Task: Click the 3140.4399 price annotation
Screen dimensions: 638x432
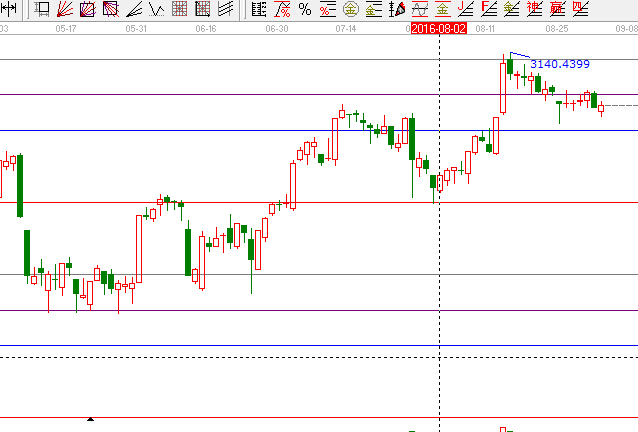Action: tap(560, 64)
